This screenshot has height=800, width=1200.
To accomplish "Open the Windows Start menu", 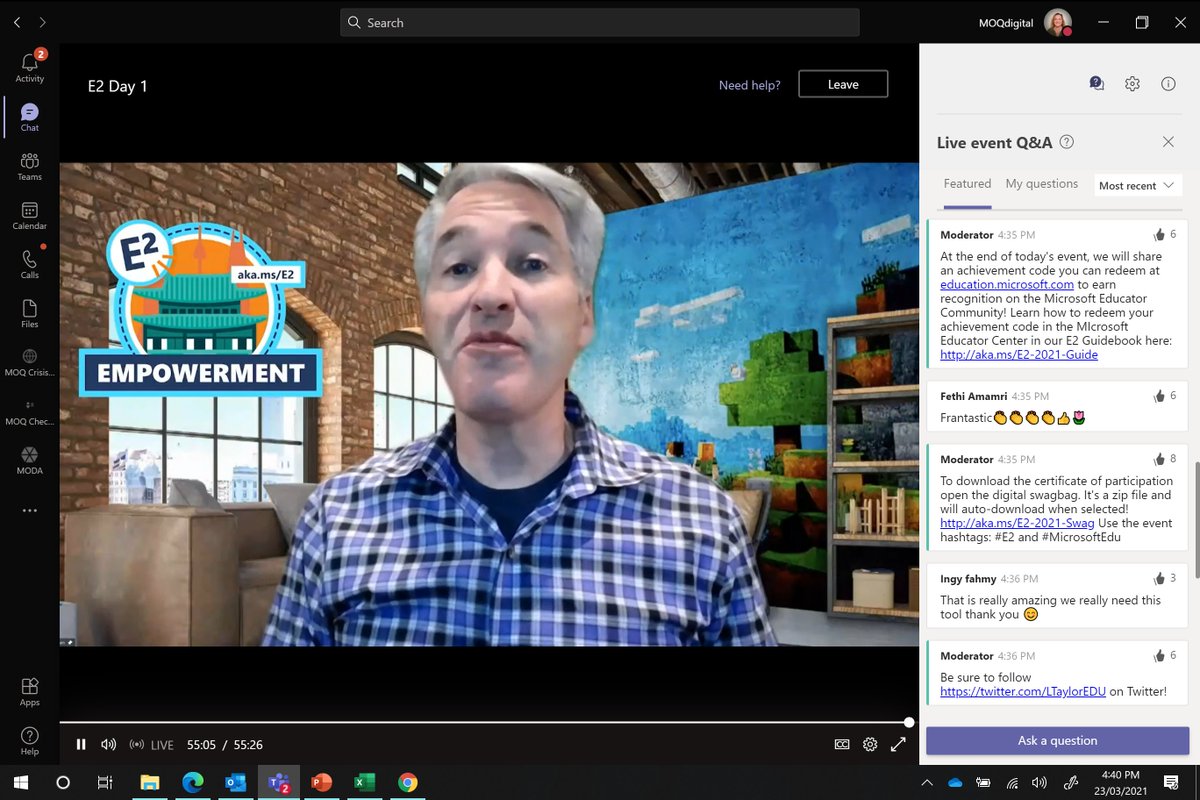I will [x=20, y=782].
